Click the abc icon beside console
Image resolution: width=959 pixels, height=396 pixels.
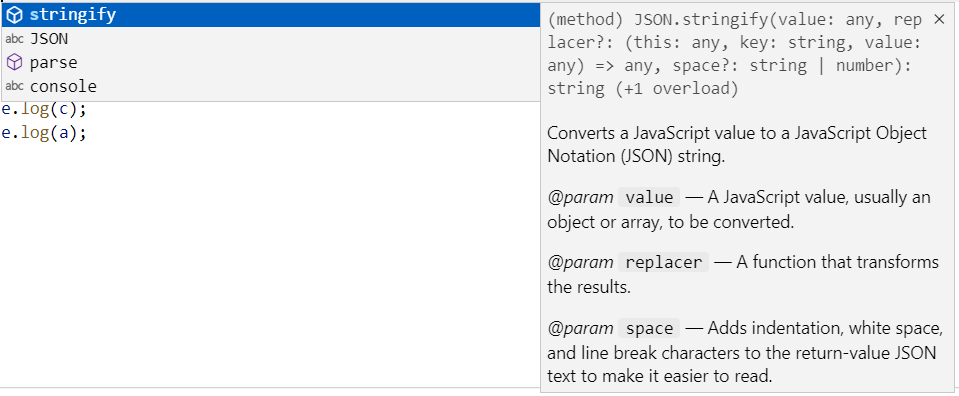coord(15,87)
